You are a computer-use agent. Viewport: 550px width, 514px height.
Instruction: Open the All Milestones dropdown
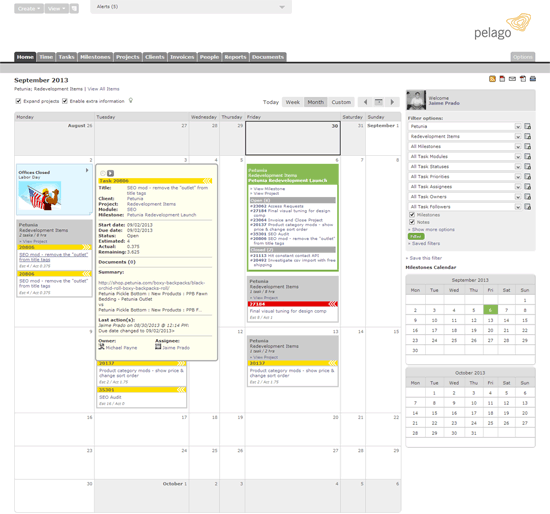465,146
